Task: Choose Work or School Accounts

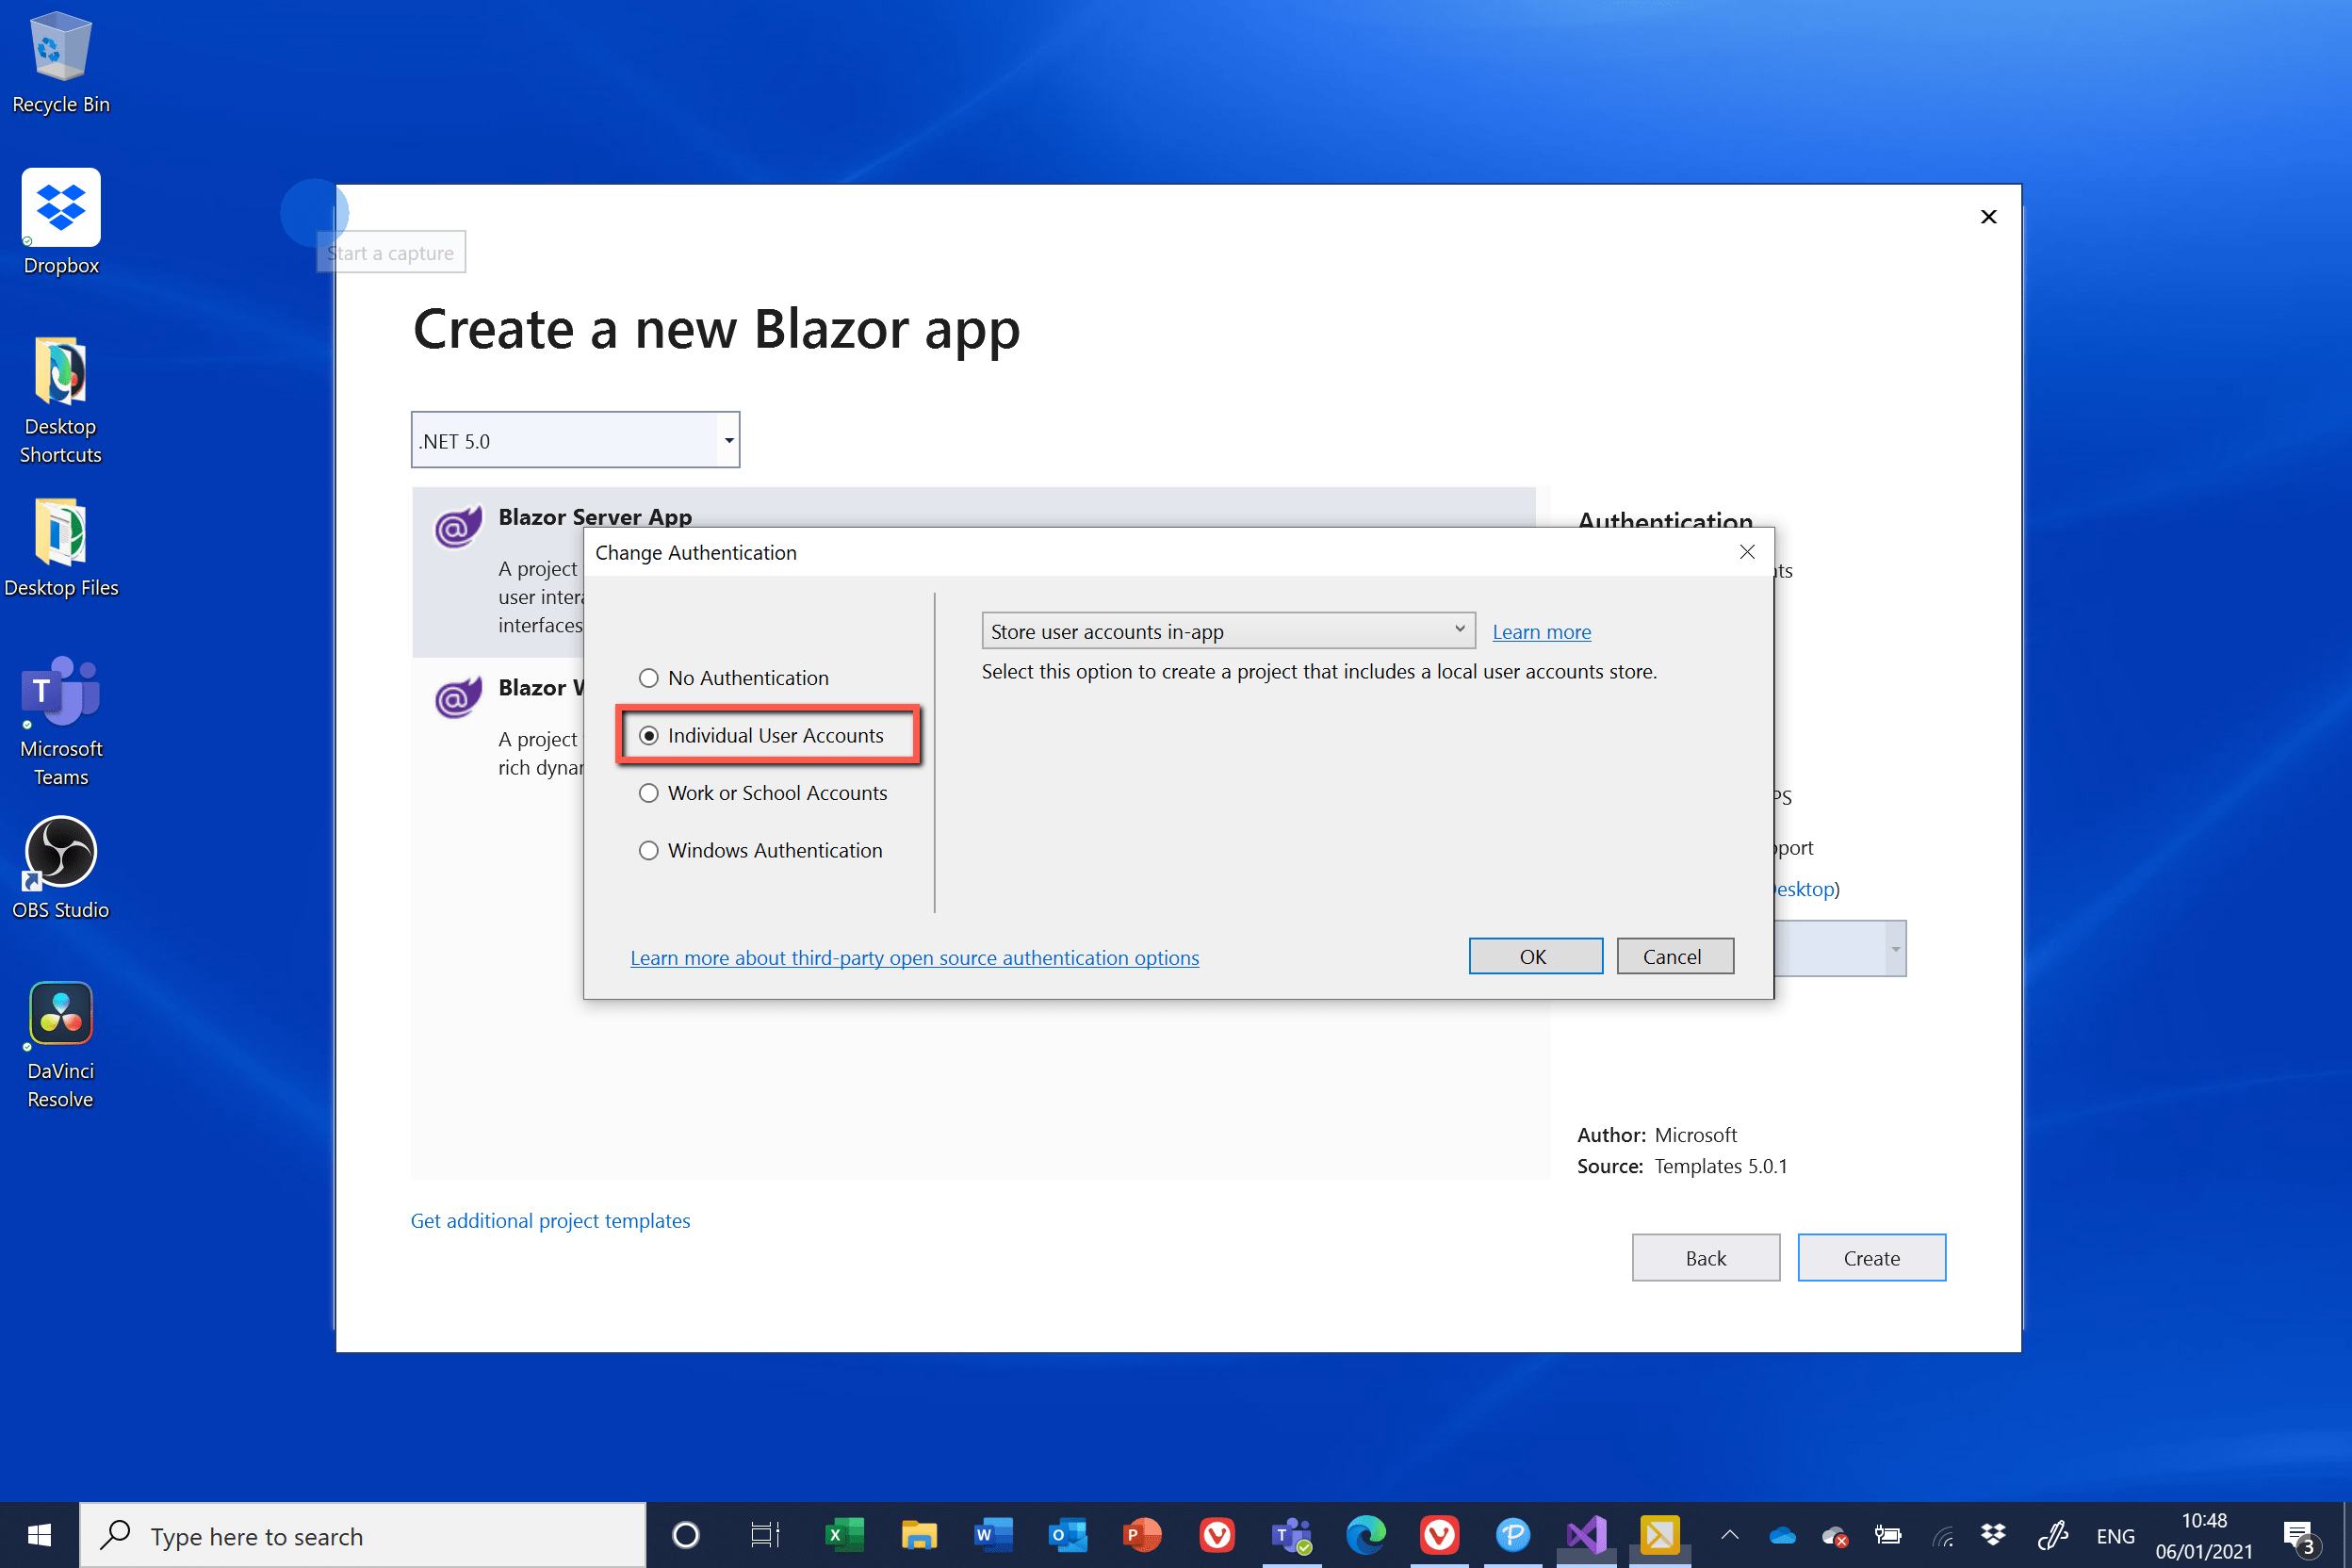Action: tap(649, 793)
